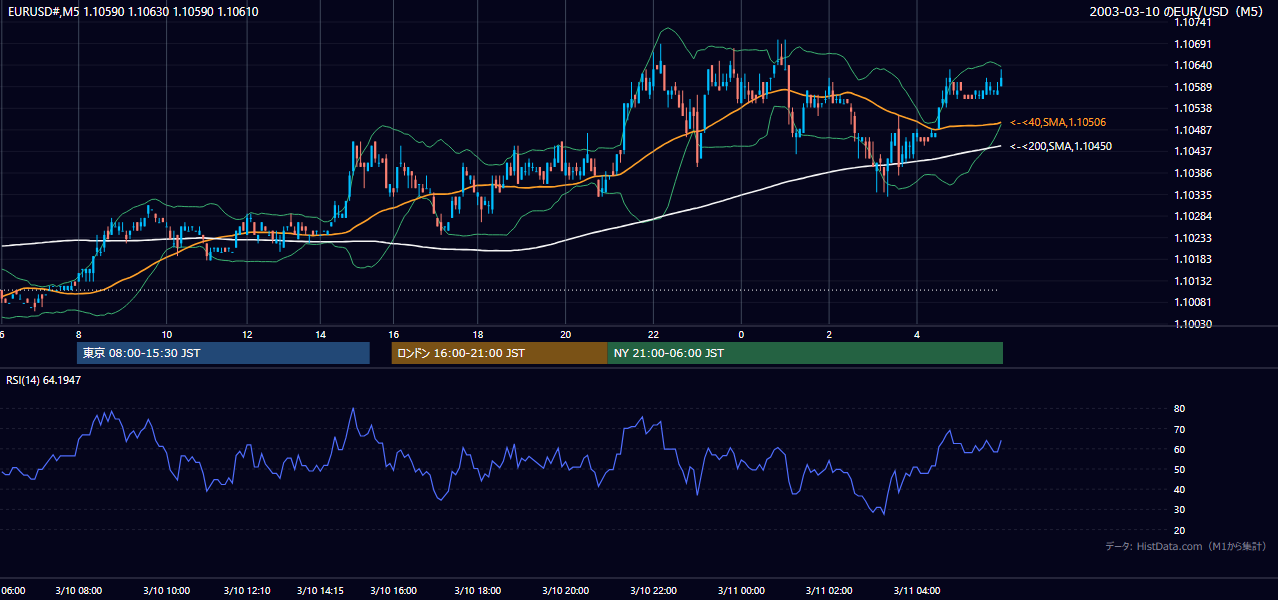Click hour tick '20' under the price chart

click(566, 334)
